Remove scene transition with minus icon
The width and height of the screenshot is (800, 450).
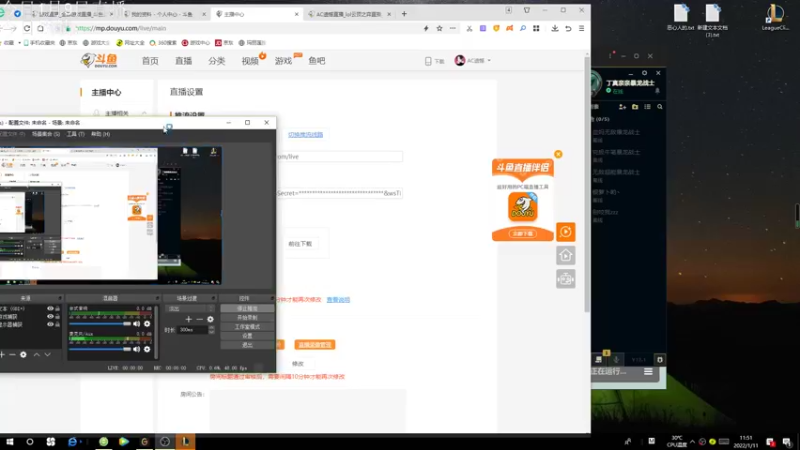(199, 319)
